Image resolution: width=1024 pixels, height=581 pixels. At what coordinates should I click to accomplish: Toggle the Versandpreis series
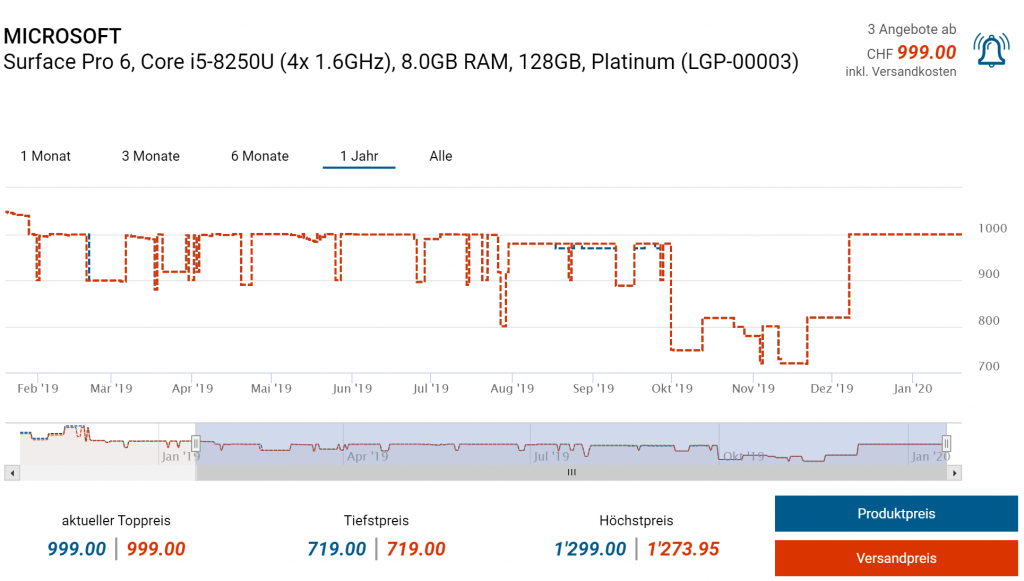click(896, 558)
